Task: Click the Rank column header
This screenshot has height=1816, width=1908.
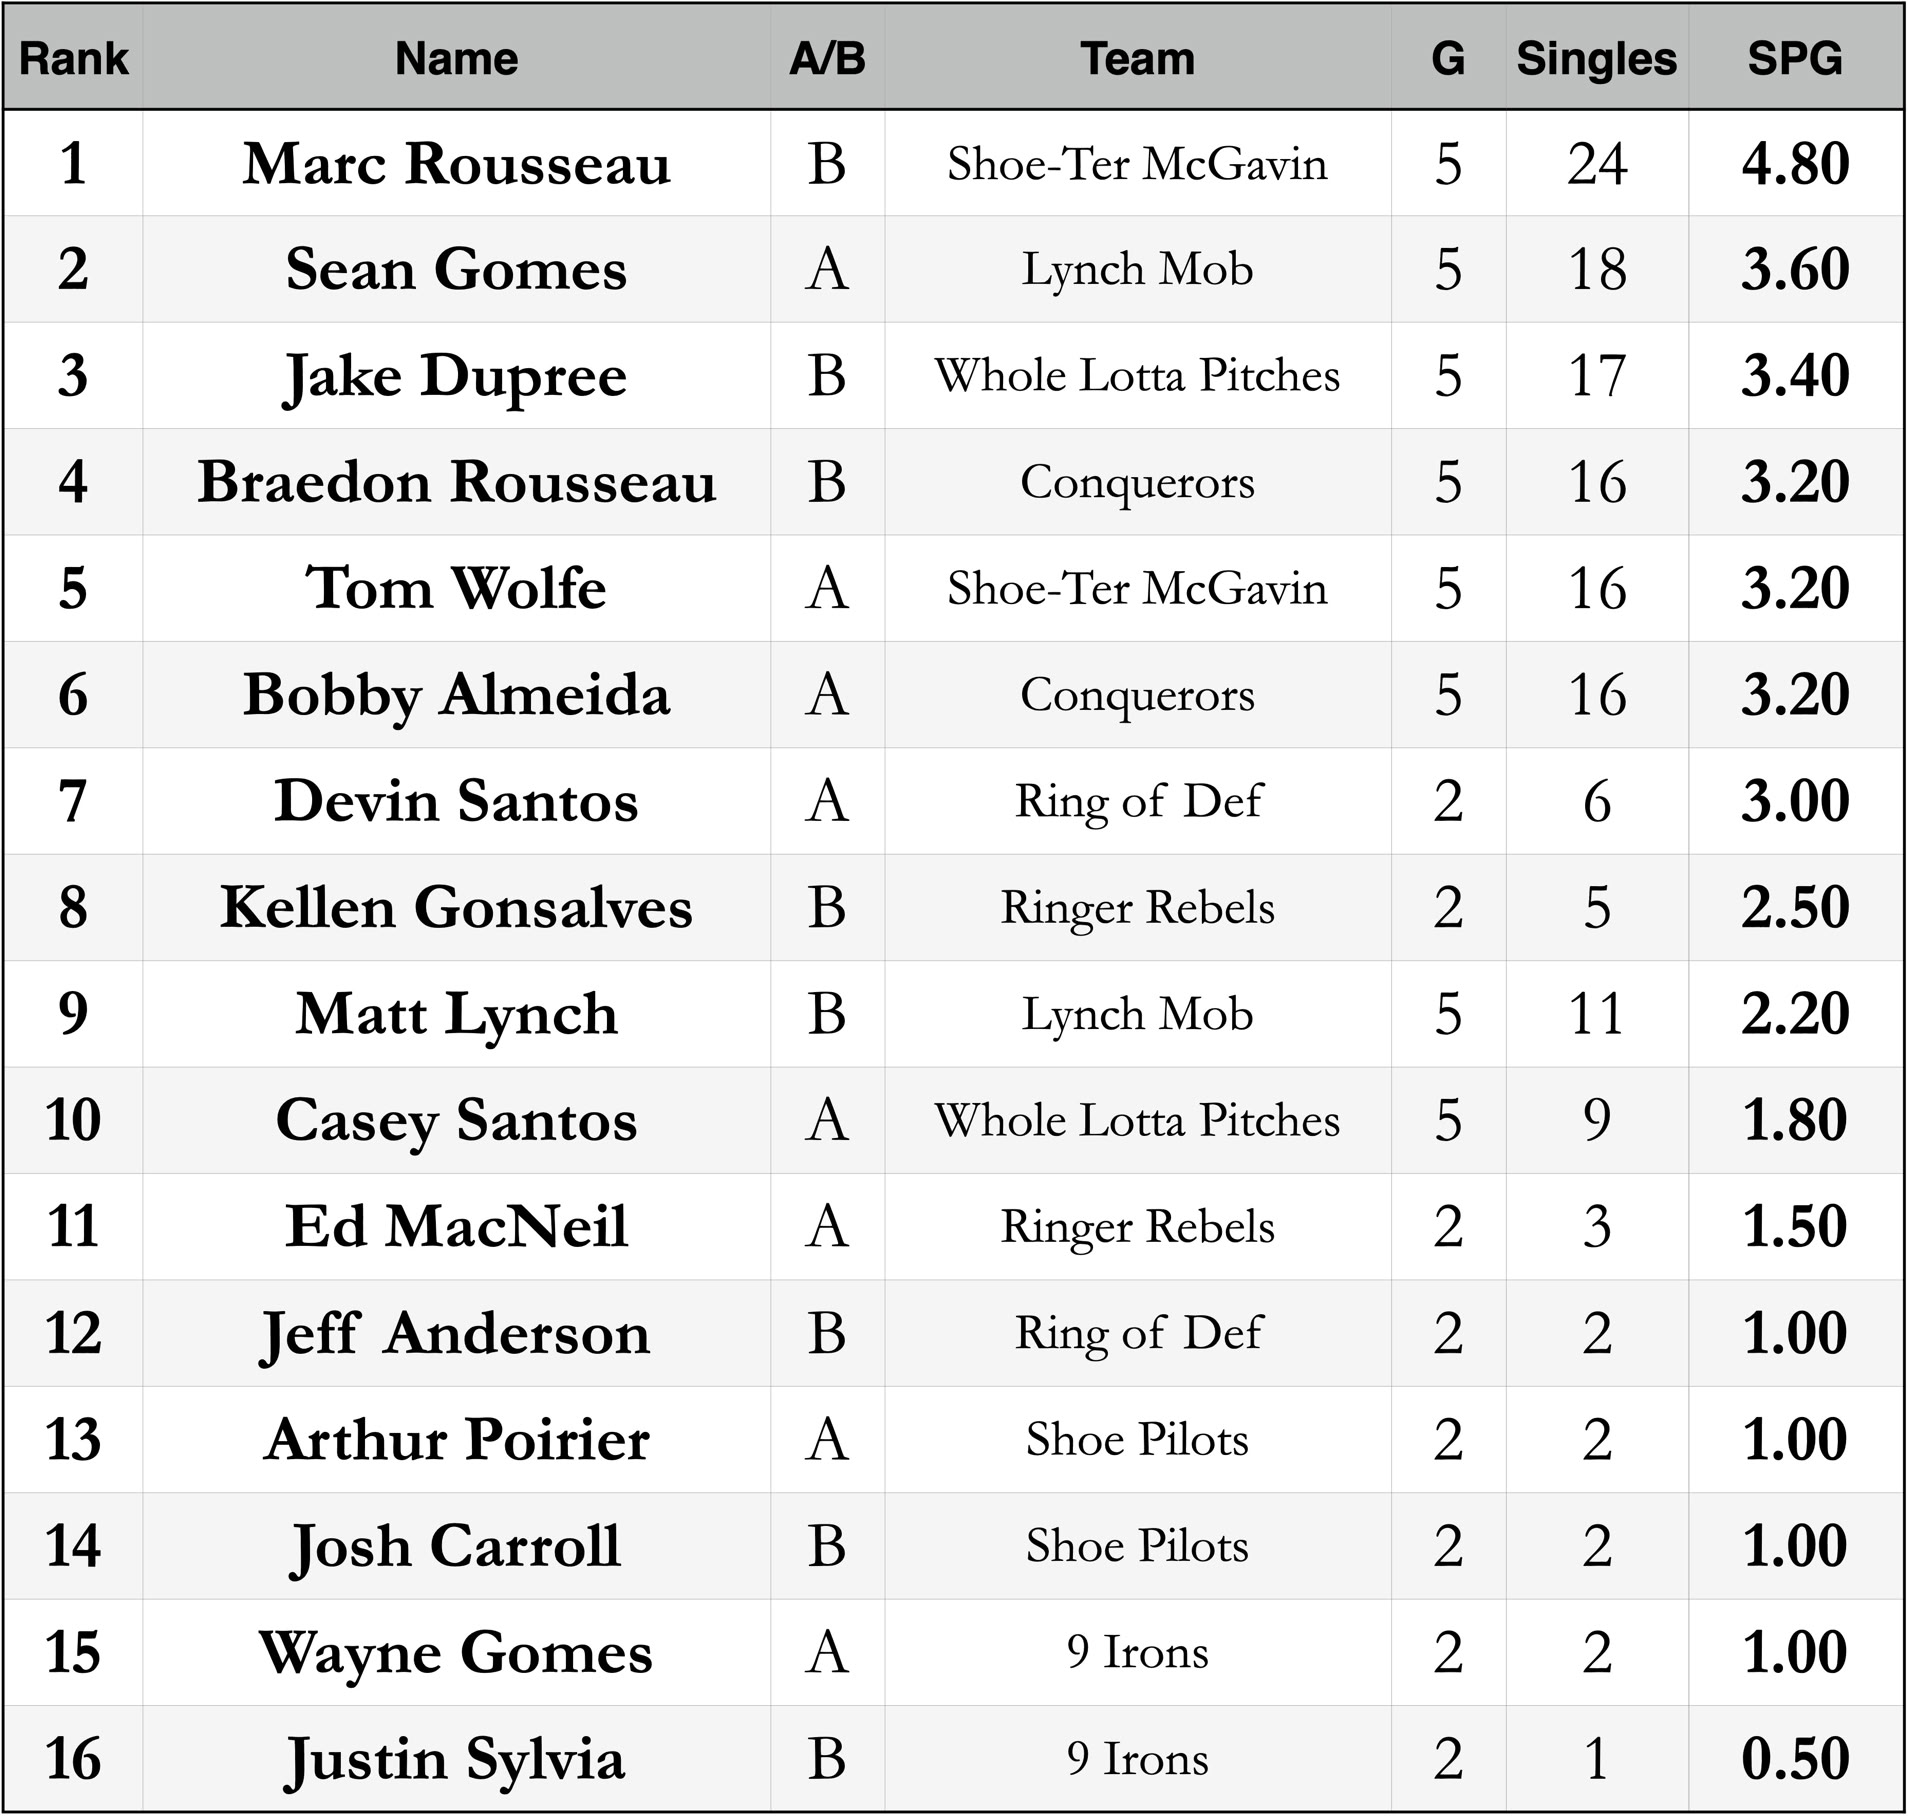Action: [73, 58]
